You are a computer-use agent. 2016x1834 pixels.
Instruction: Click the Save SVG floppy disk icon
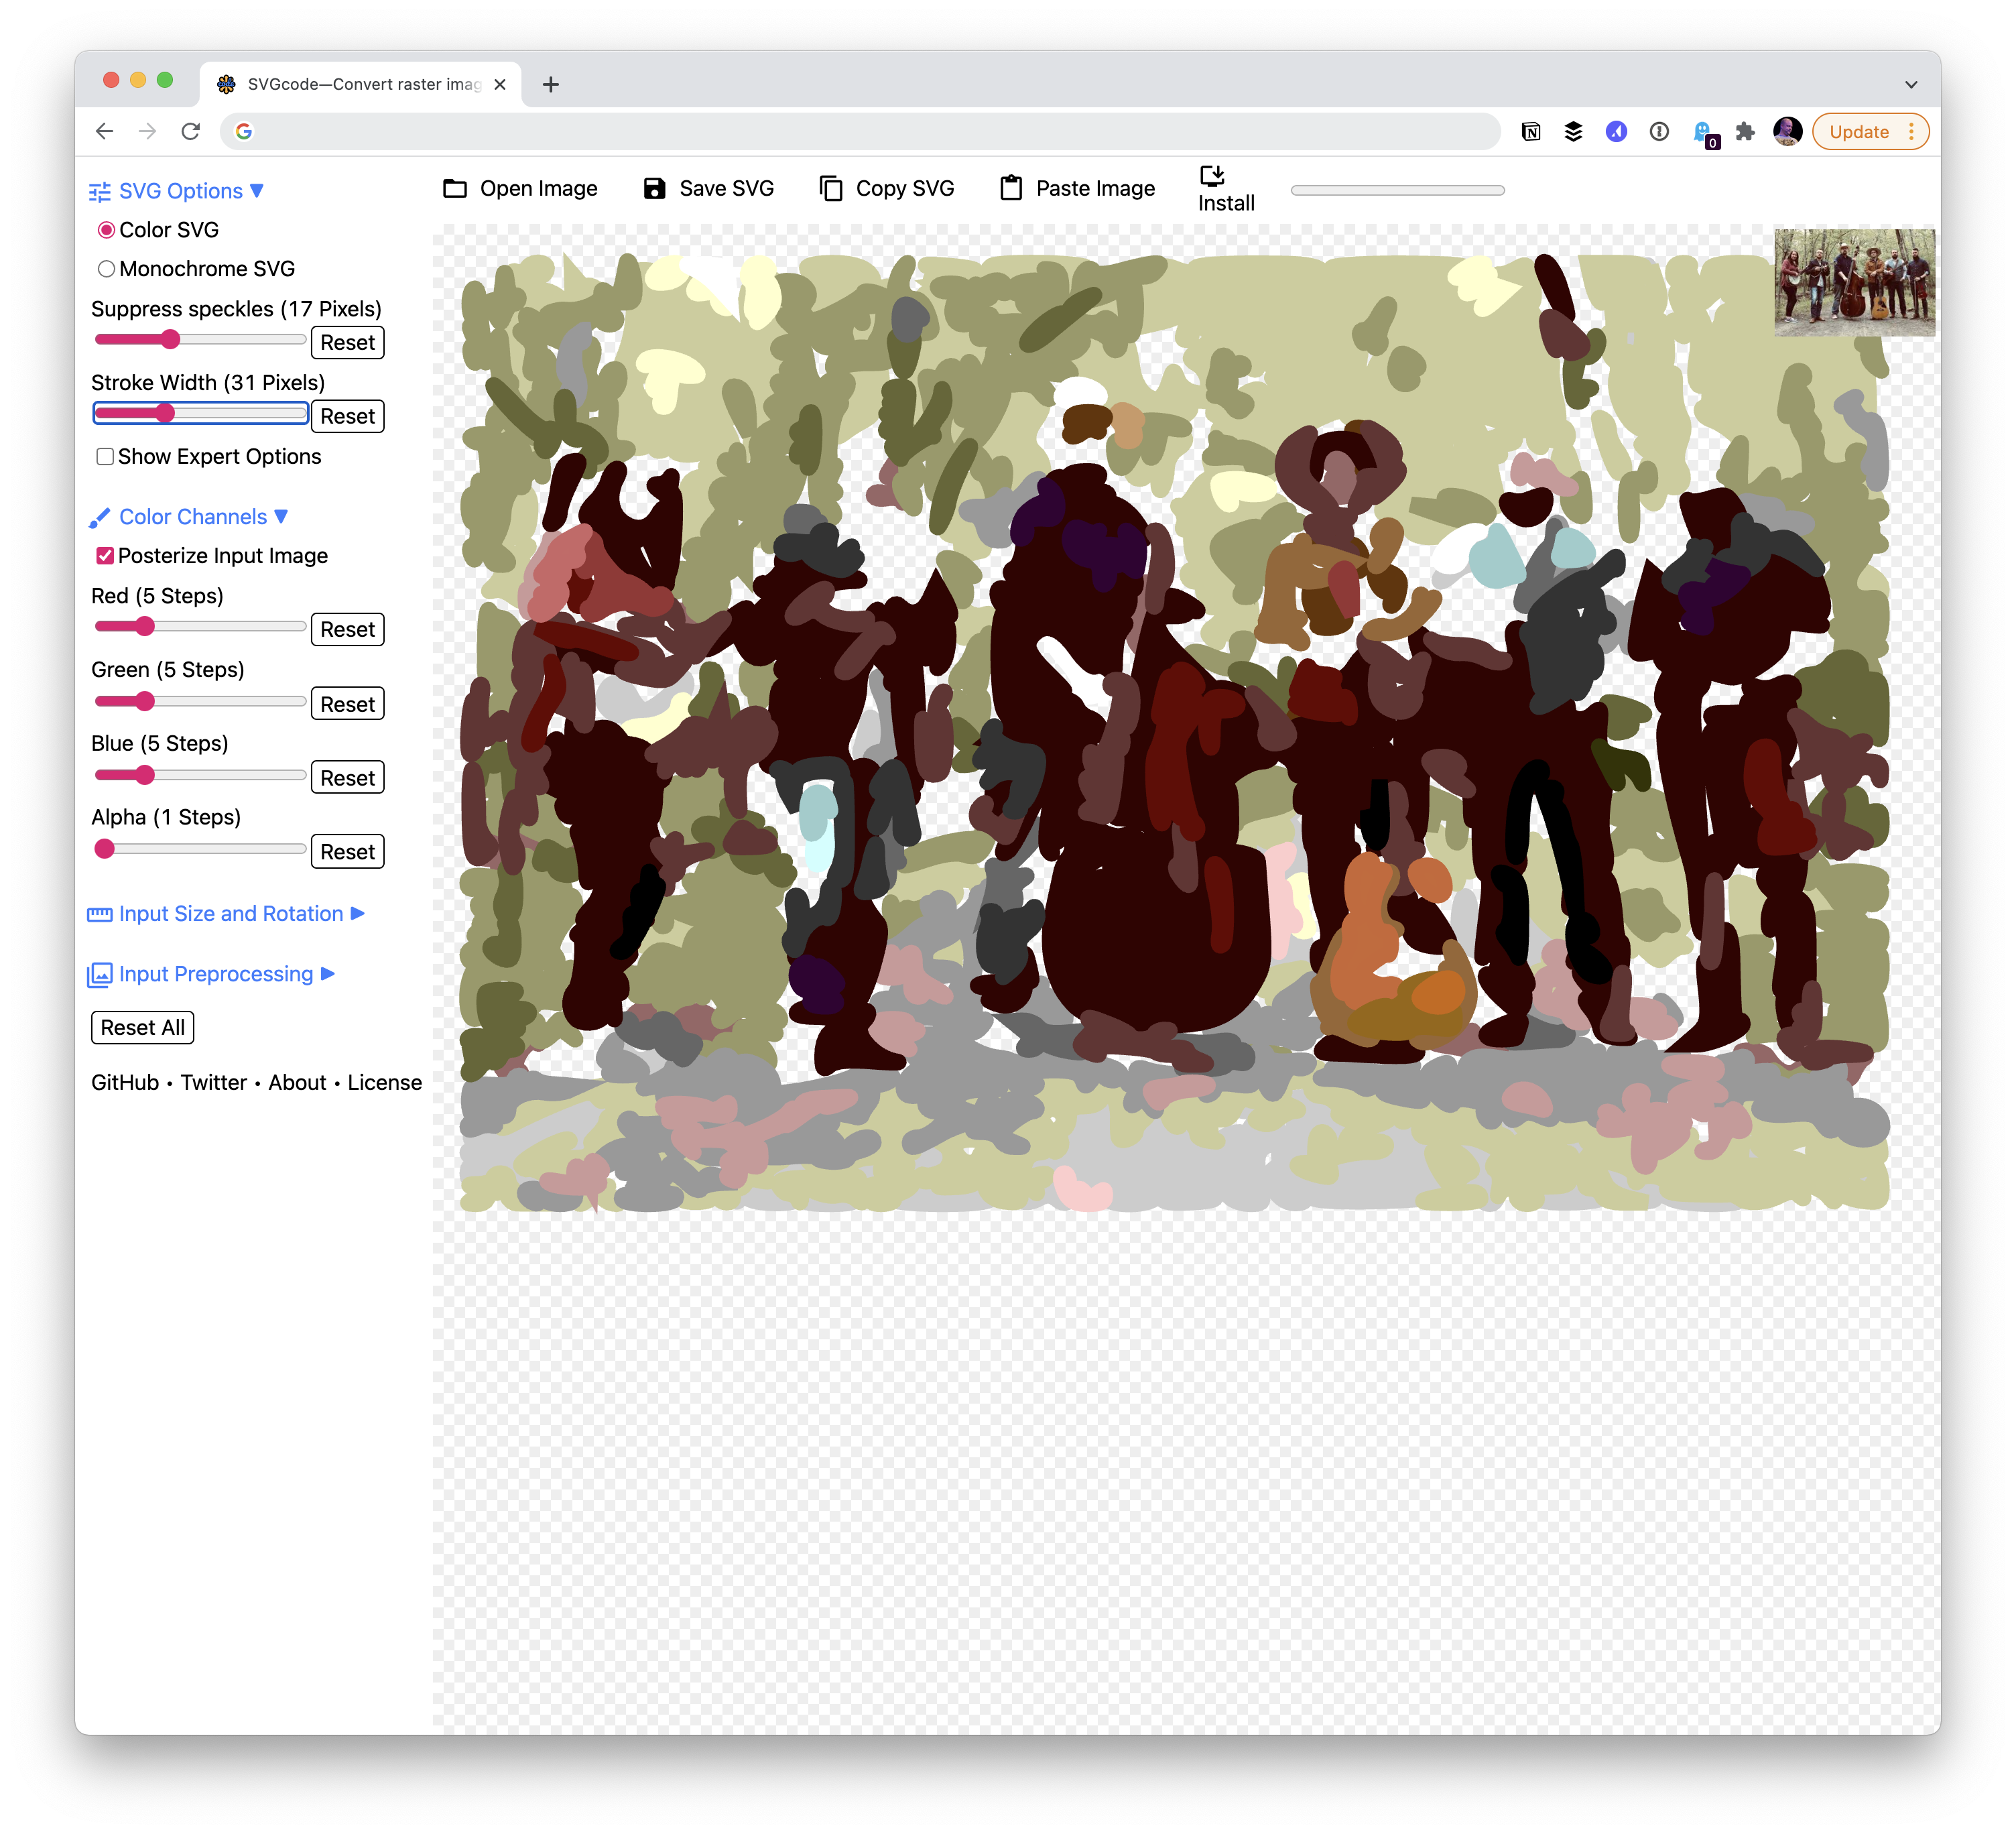[x=654, y=188]
